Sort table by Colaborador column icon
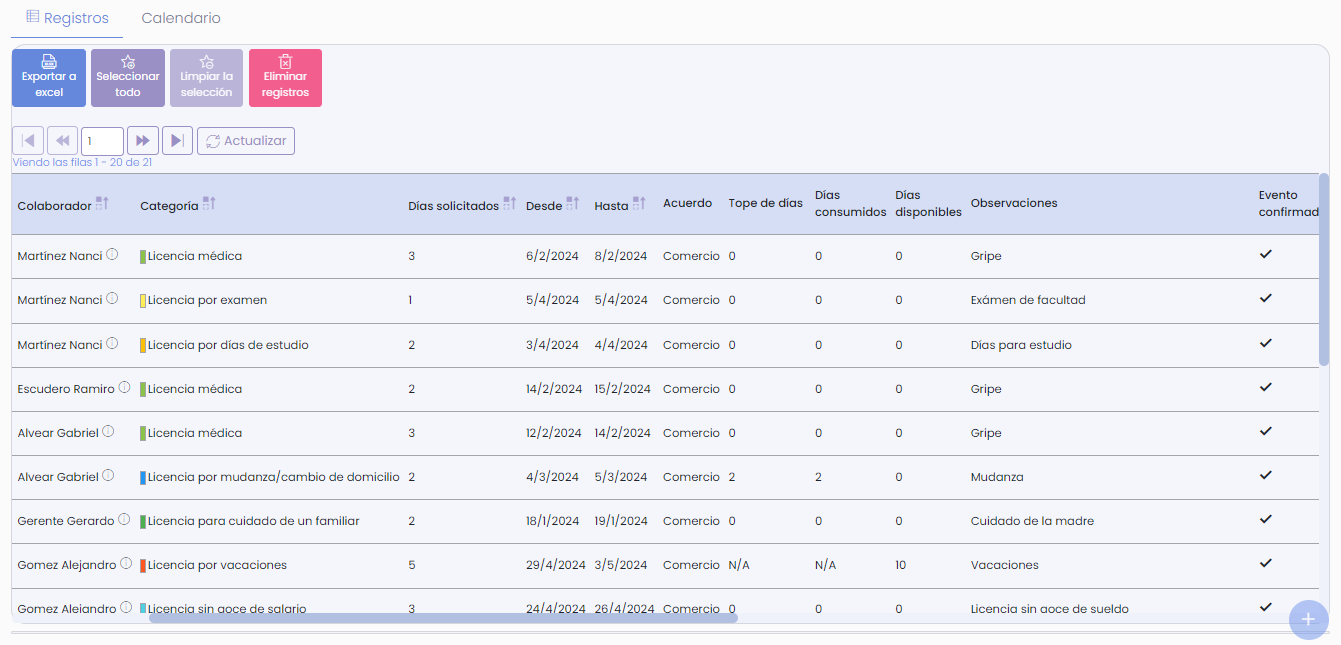The image size is (1341, 645). coord(102,204)
